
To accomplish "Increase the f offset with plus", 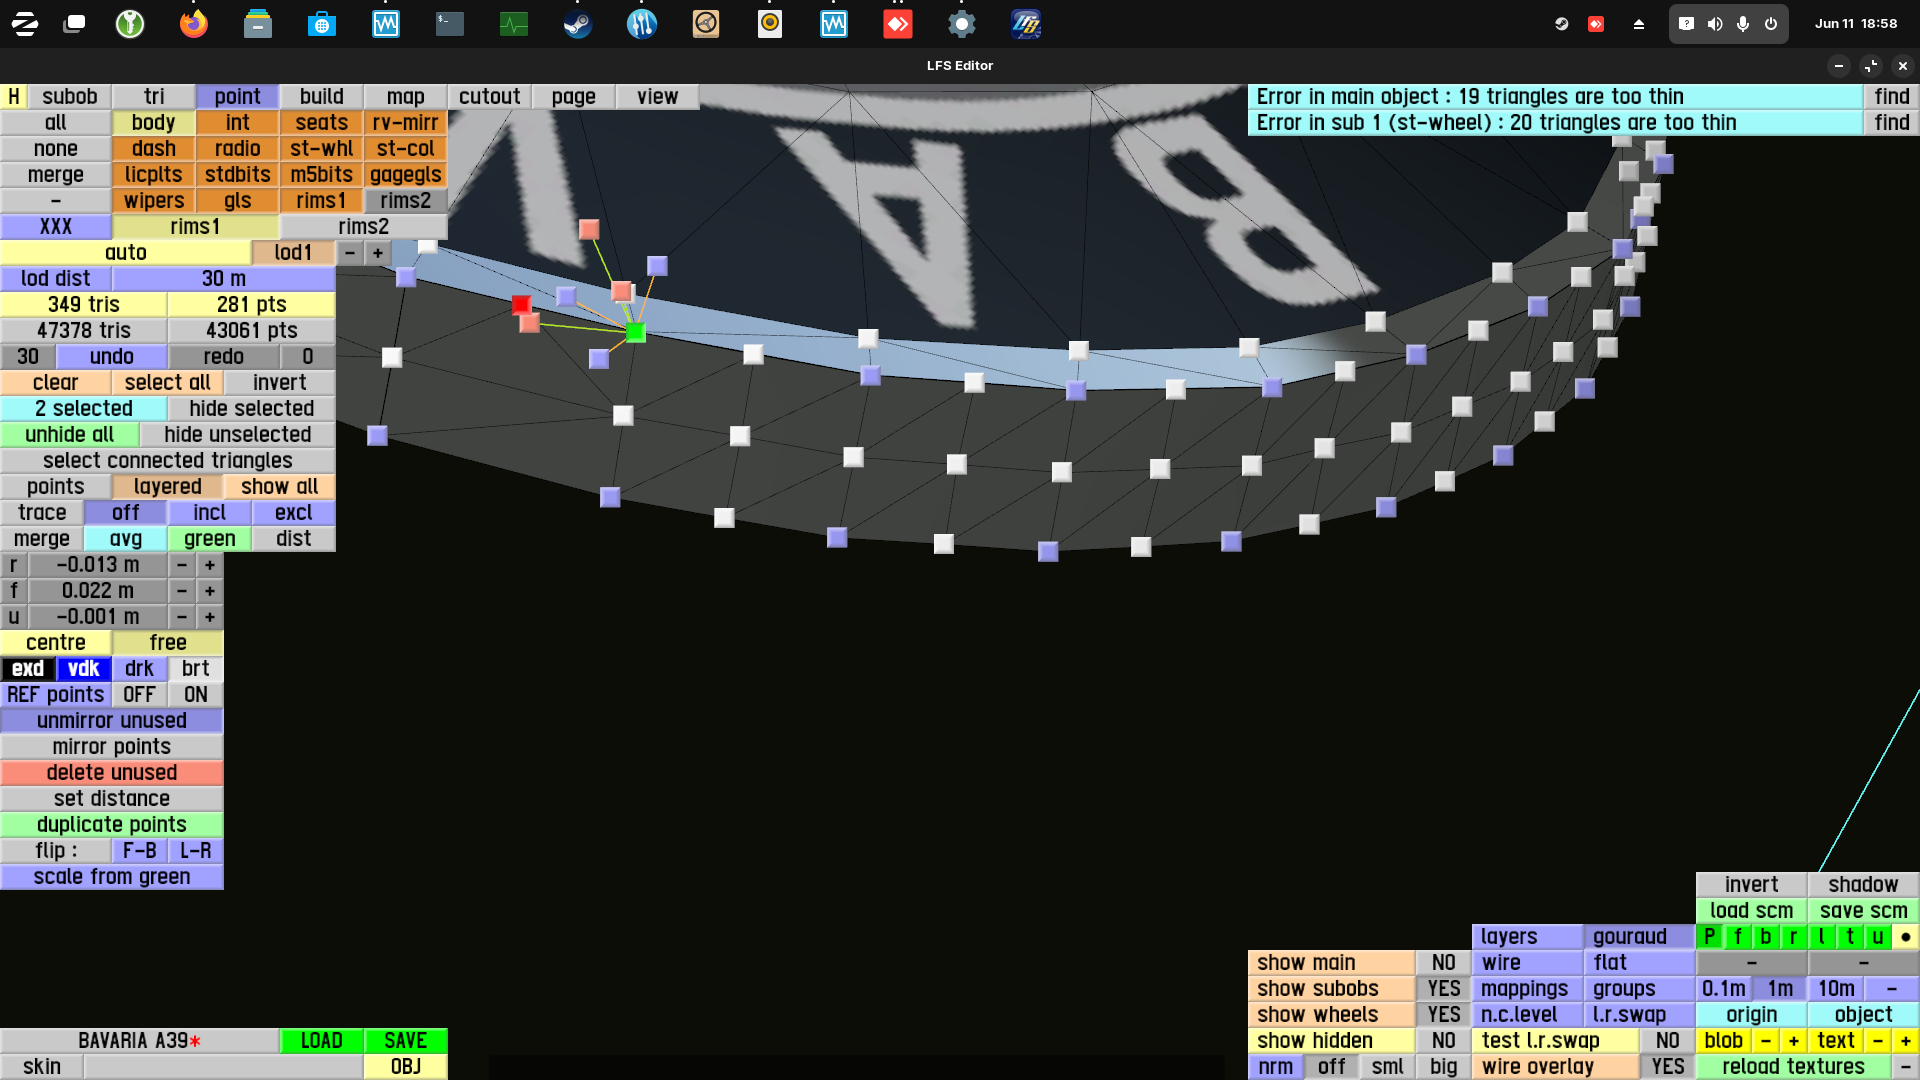I will (210, 590).
